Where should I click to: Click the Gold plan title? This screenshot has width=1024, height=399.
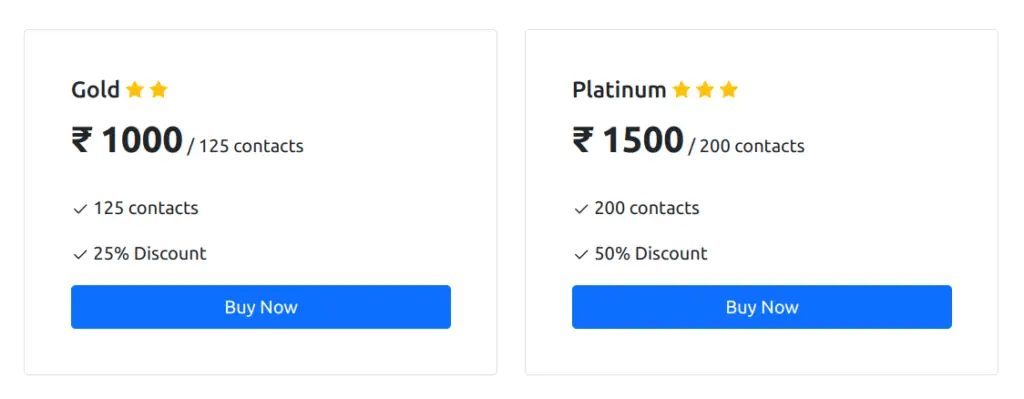tap(95, 89)
